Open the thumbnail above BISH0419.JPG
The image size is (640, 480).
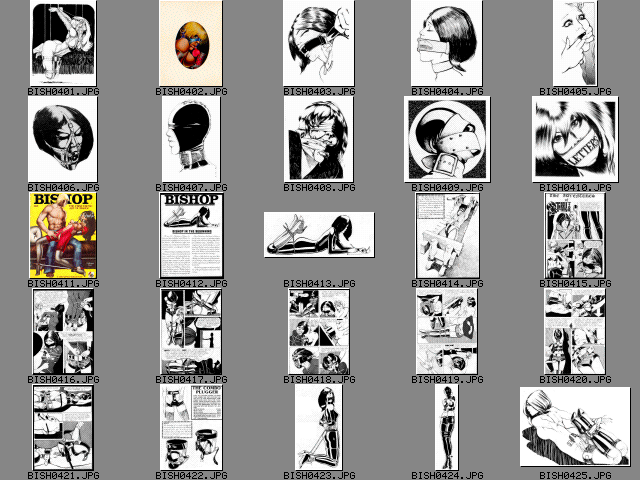447,331
